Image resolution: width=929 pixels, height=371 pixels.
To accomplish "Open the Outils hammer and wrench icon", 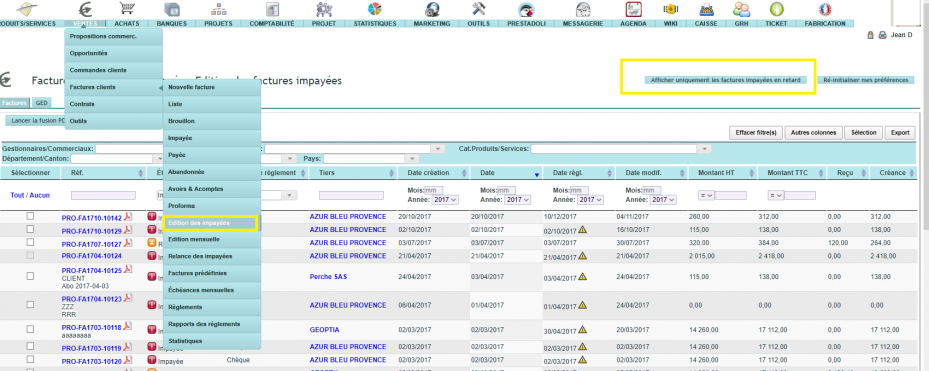I will pos(479,9).
